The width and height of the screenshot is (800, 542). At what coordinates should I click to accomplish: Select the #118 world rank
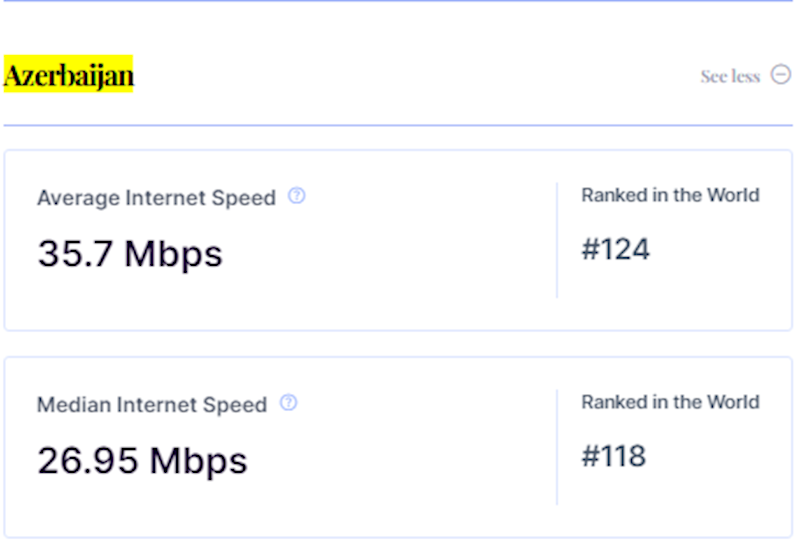(x=614, y=456)
